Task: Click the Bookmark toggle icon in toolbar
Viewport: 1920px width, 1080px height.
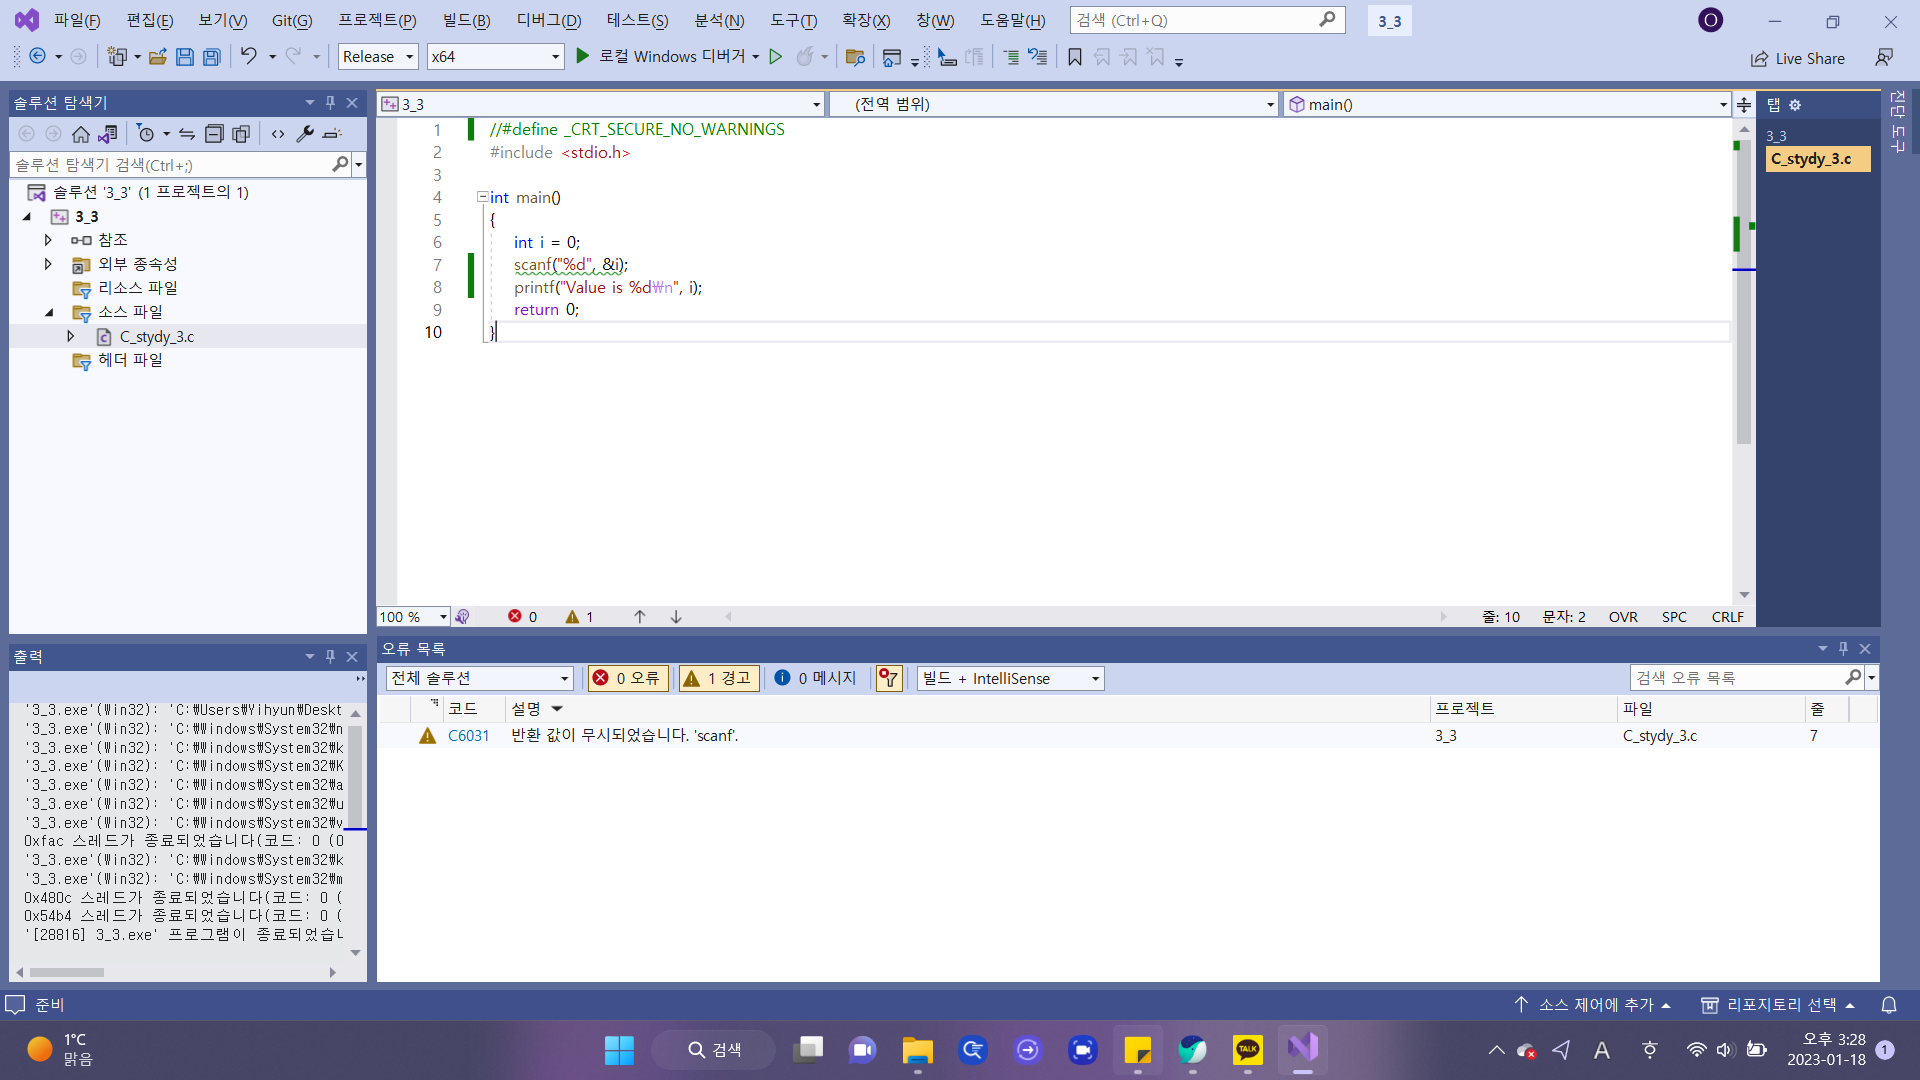Action: click(x=1075, y=57)
